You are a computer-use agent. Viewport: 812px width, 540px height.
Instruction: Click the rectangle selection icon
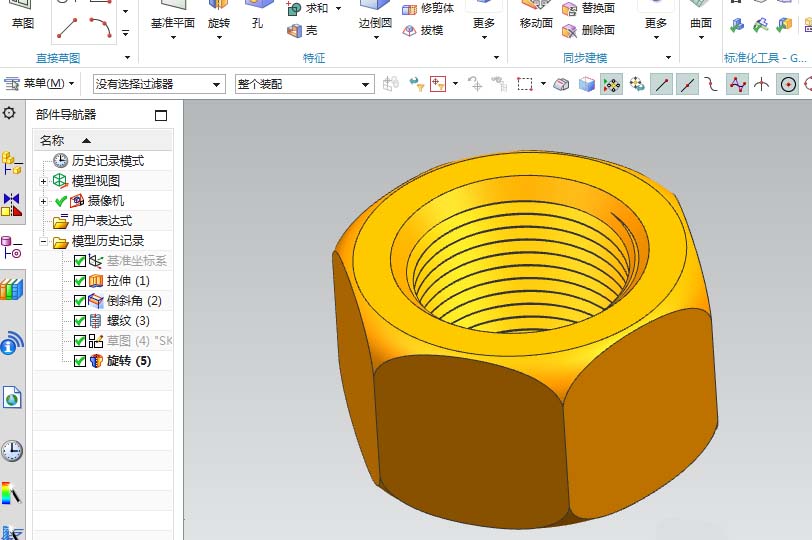pyautogui.click(x=525, y=84)
